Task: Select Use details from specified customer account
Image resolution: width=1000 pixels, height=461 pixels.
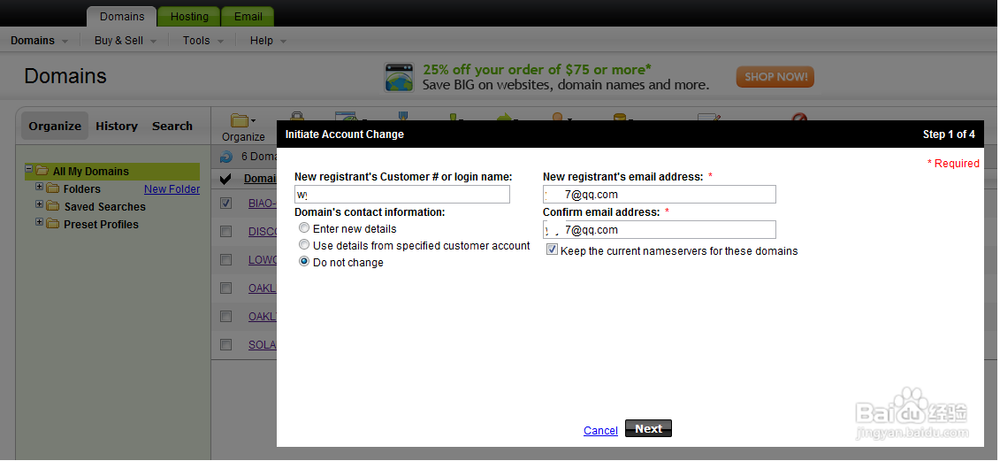Action: click(x=305, y=245)
